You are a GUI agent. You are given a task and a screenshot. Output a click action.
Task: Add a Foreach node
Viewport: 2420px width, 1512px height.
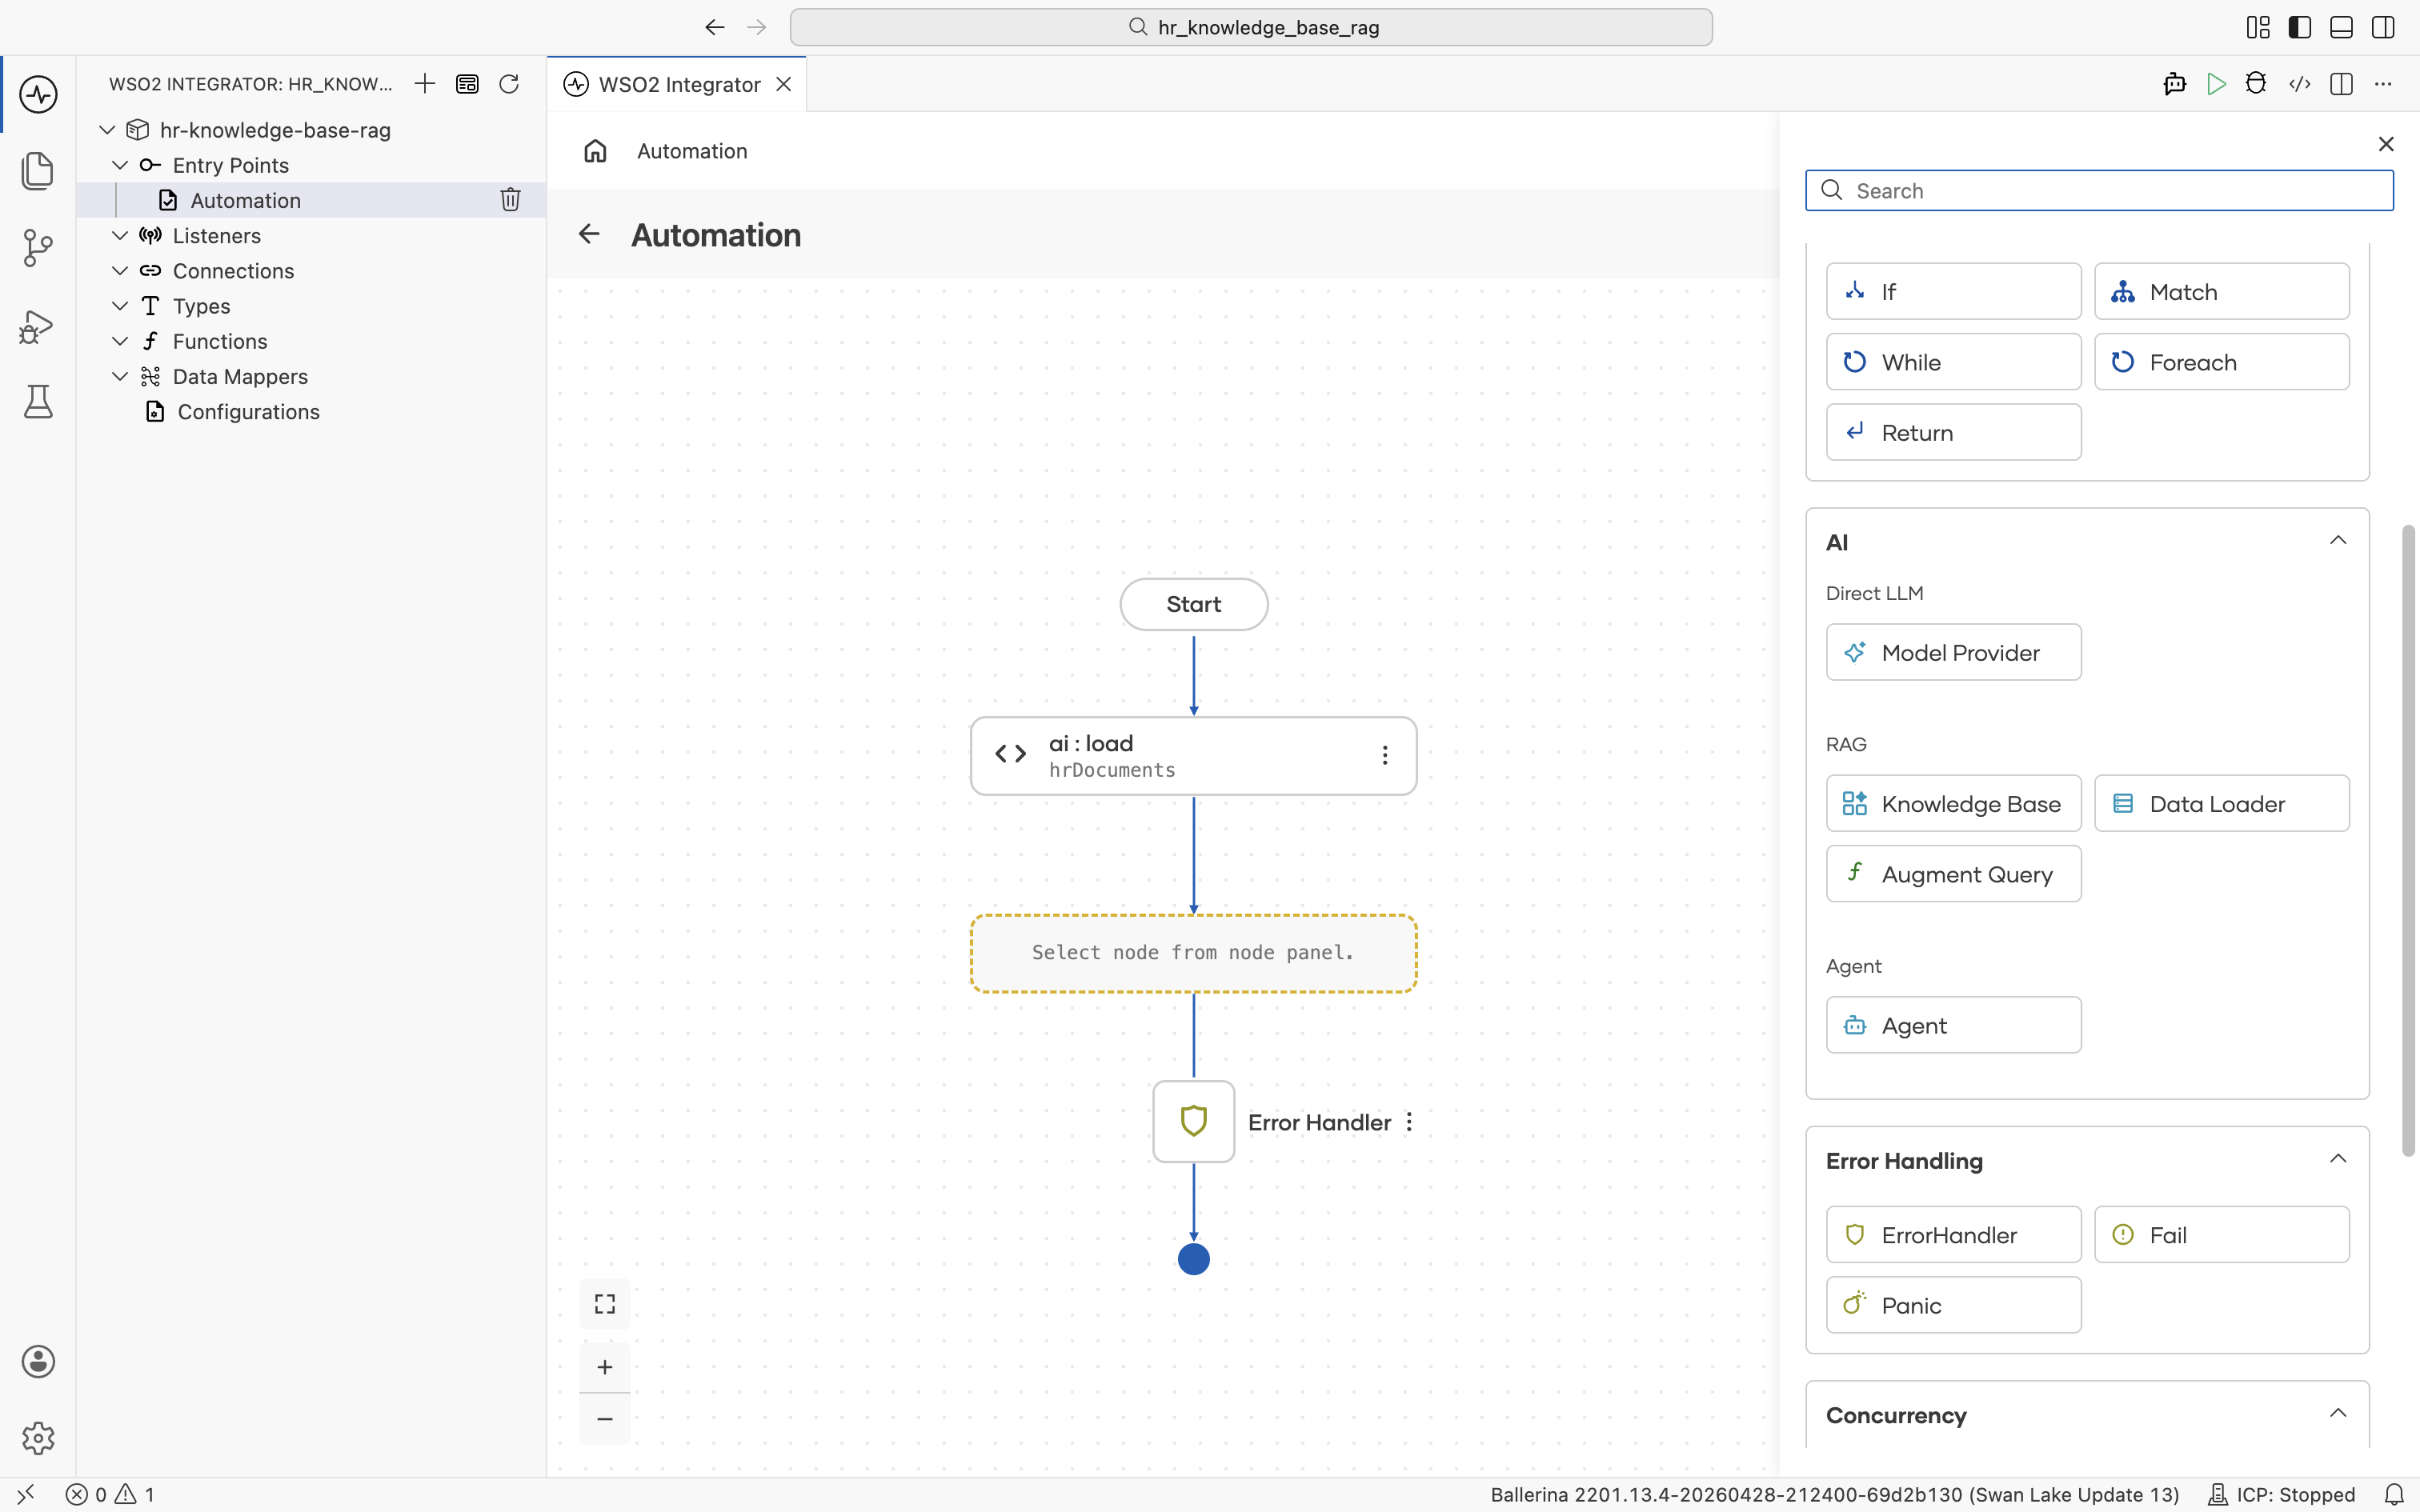(x=2221, y=362)
